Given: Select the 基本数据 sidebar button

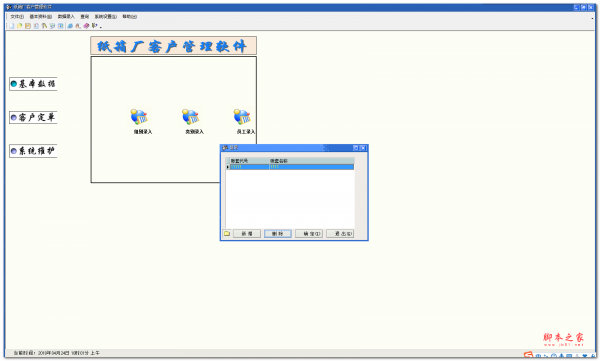Looking at the screenshot, I should click(x=33, y=84).
